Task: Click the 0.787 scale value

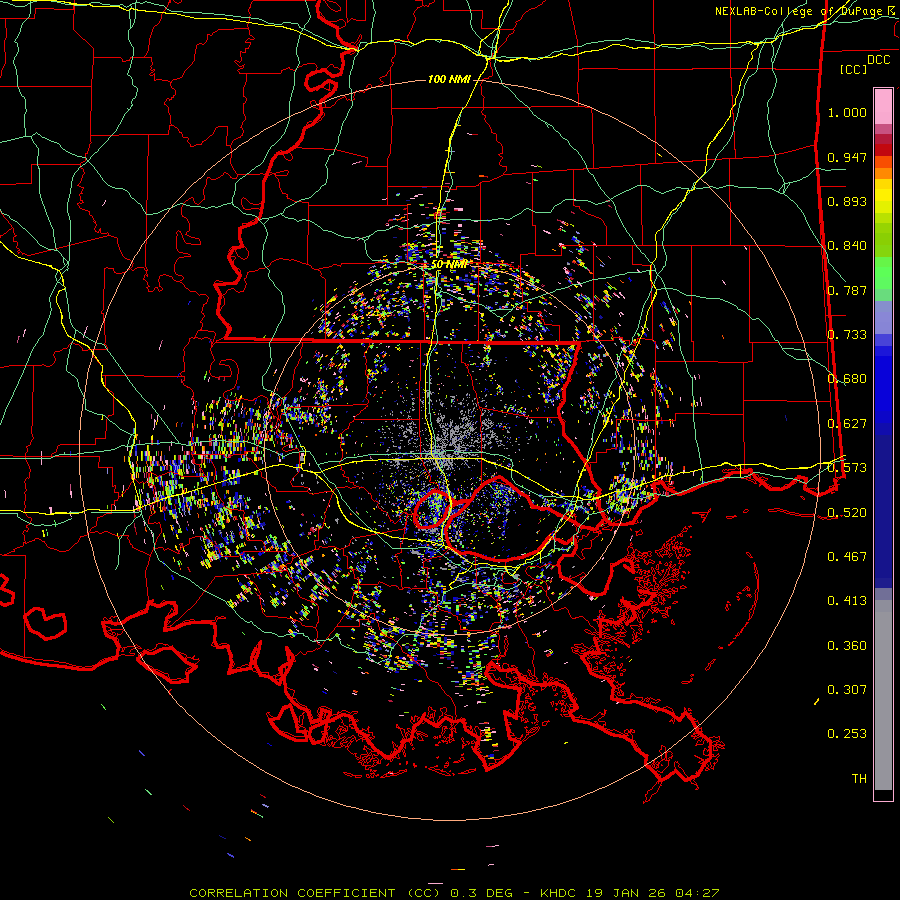Action: pyautogui.click(x=847, y=290)
